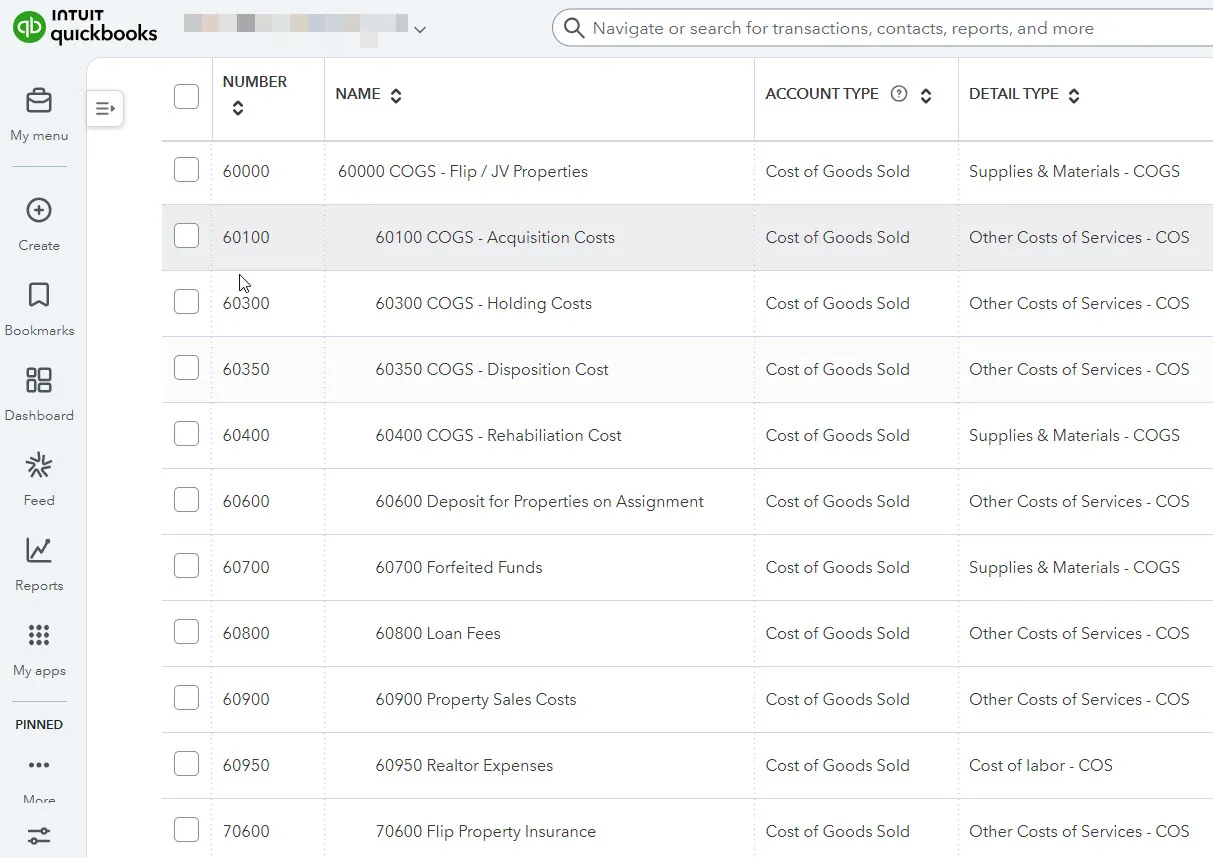Select the 60950 Realtor Expenses checkbox

[x=187, y=765]
